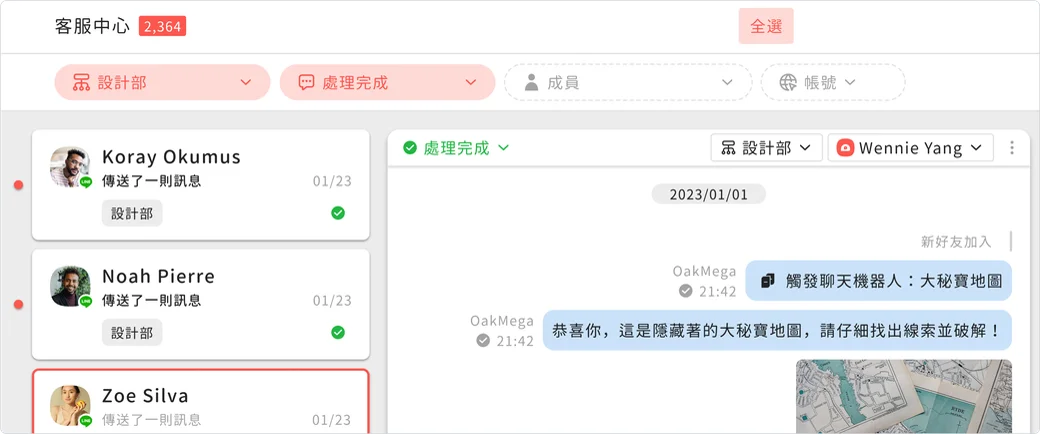Image resolution: width=1040 pixels, height=434 pixels.
Task: Click Koray Okumus avatar photo
Action: 70,167
